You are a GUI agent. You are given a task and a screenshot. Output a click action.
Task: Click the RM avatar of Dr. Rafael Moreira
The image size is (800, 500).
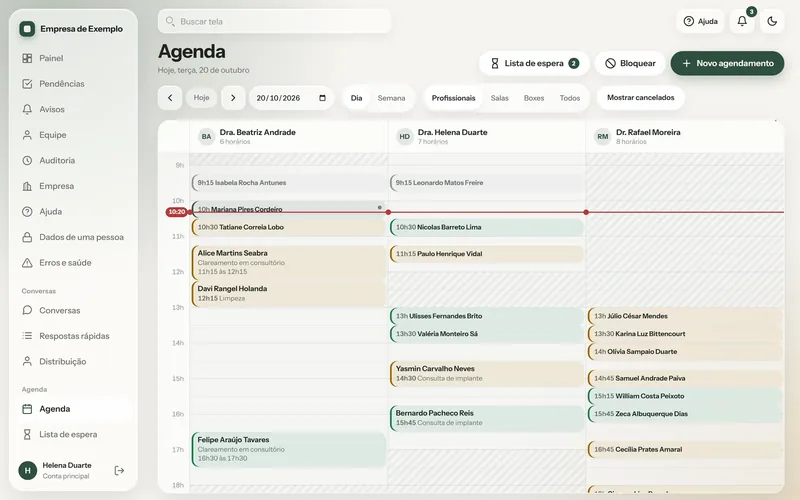click(603, 137)
